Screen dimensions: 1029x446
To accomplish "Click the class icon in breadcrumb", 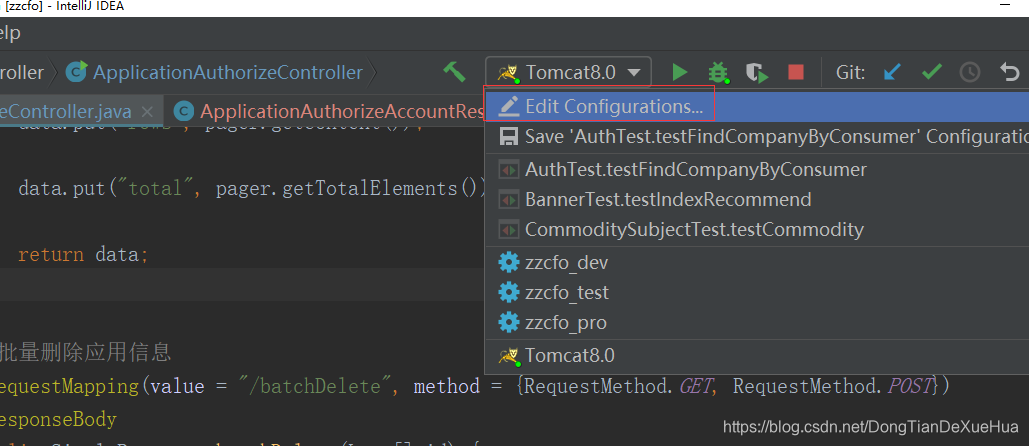I will (77, 71).
